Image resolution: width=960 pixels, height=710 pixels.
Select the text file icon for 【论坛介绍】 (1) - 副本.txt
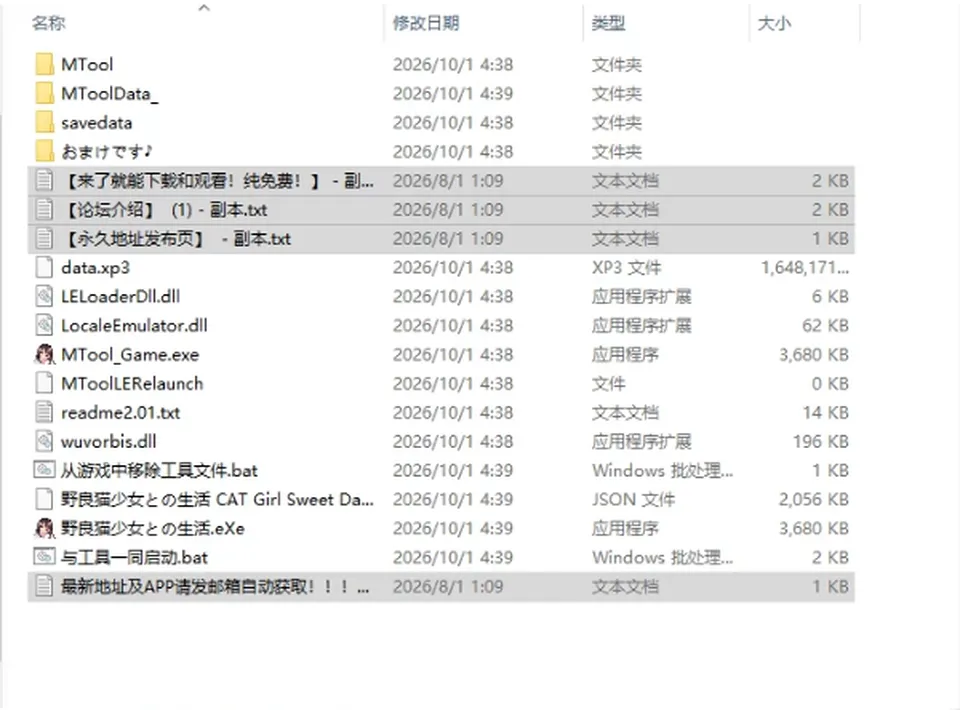(x=44, y=209)
